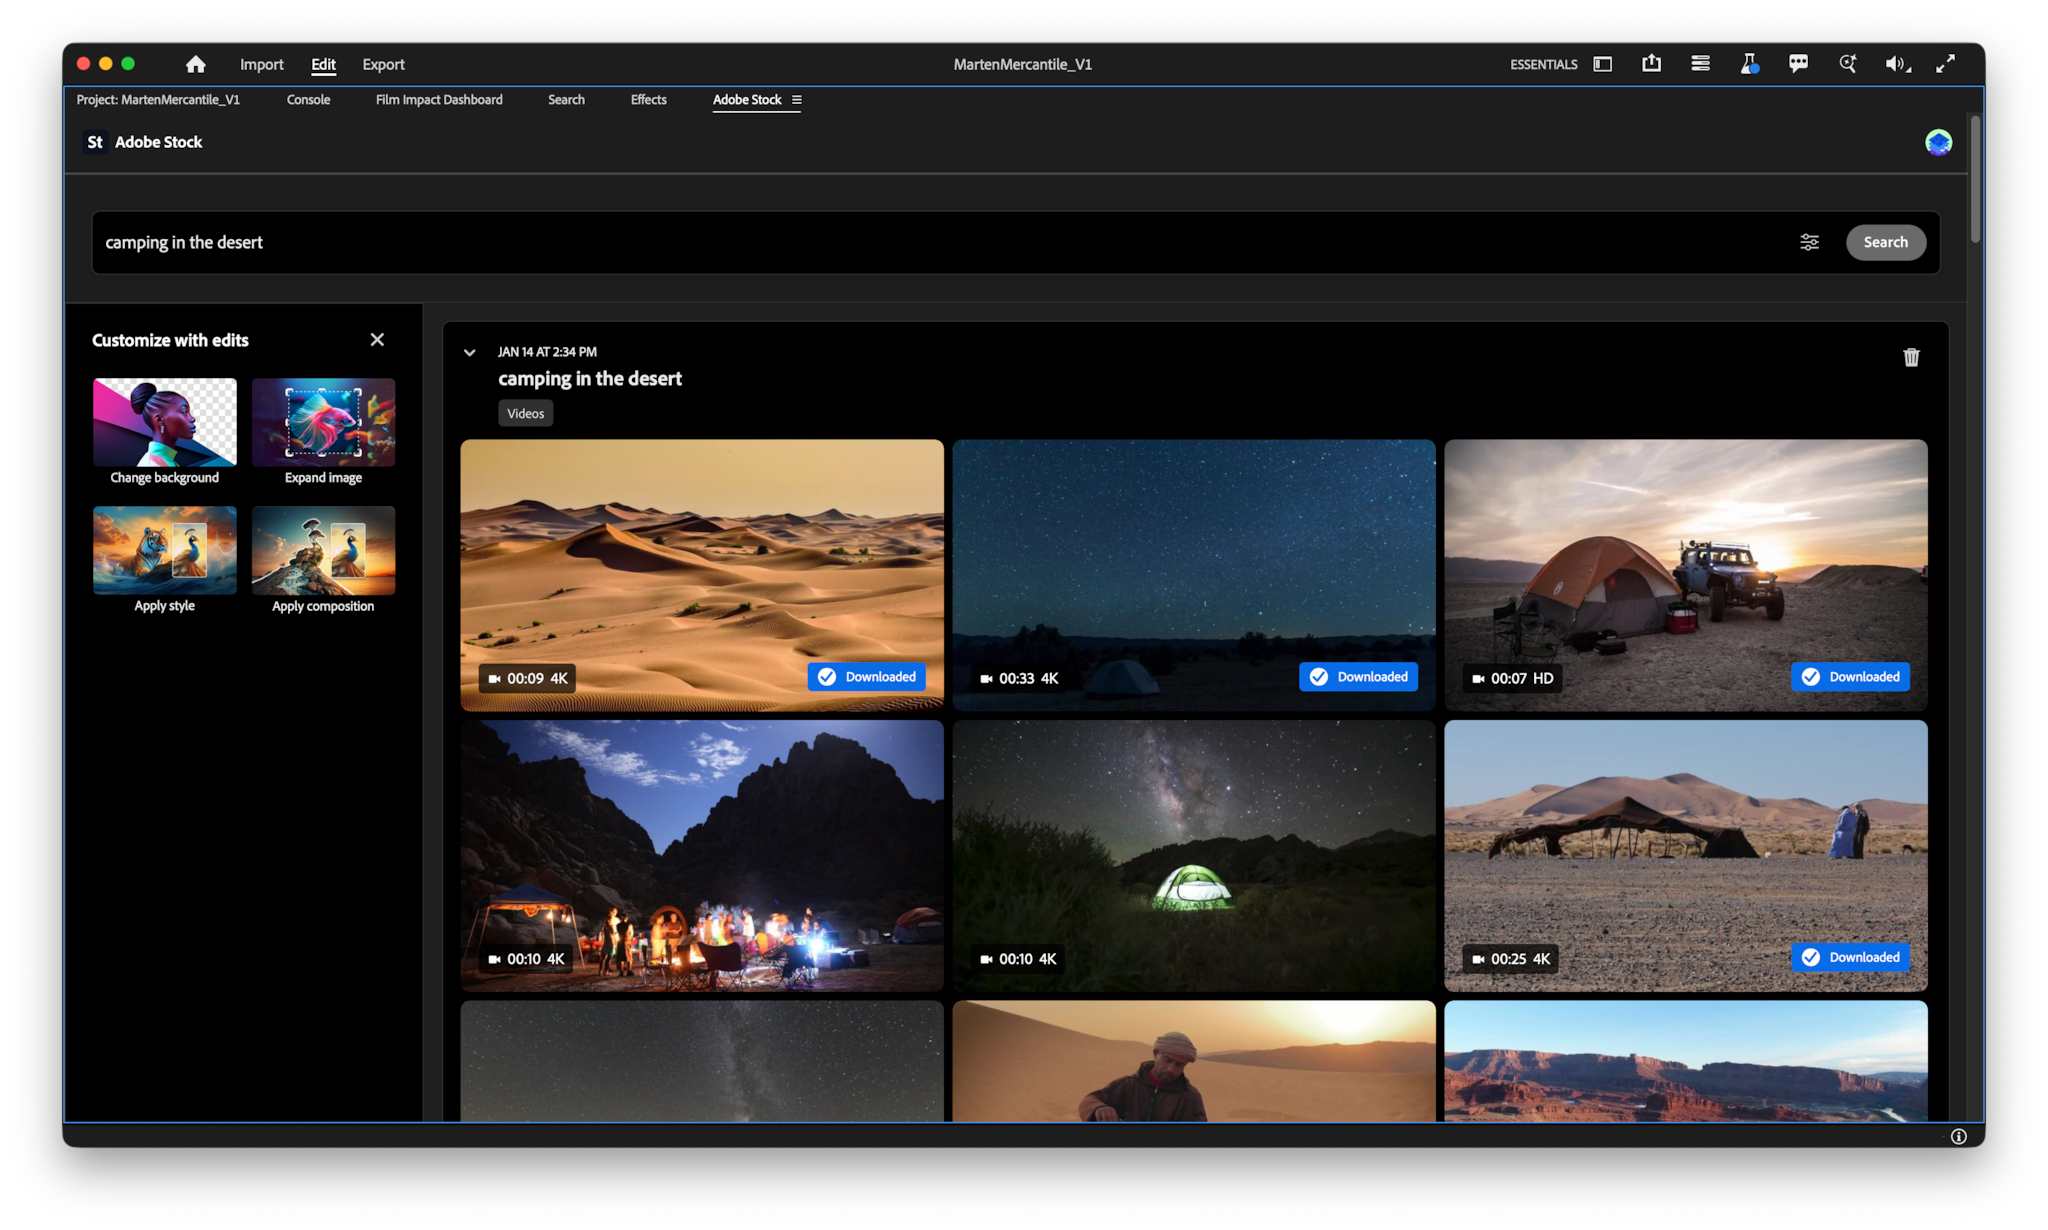
Task: Toggle the Videos filter pill under the search title
Action: point(525,413)
